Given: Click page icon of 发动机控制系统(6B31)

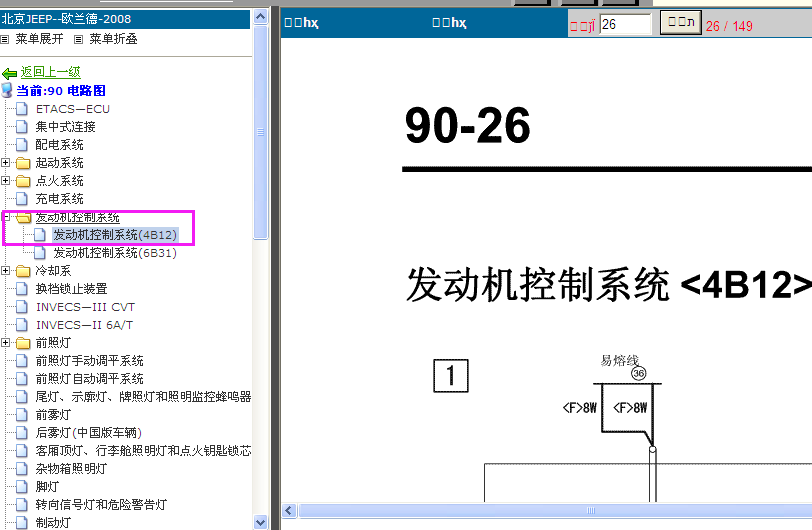Looking at the screenshot, I should click(x=40, y=253).
